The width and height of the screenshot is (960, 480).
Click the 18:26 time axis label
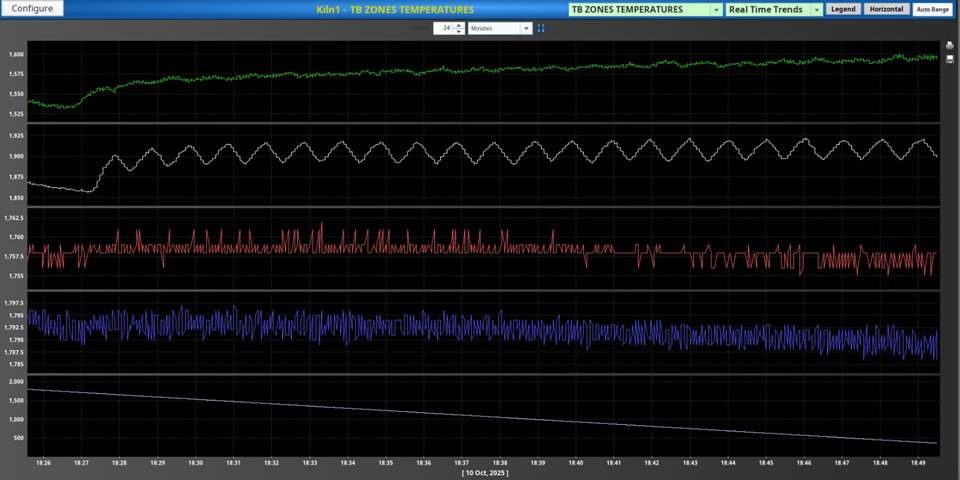coord(43,463)
